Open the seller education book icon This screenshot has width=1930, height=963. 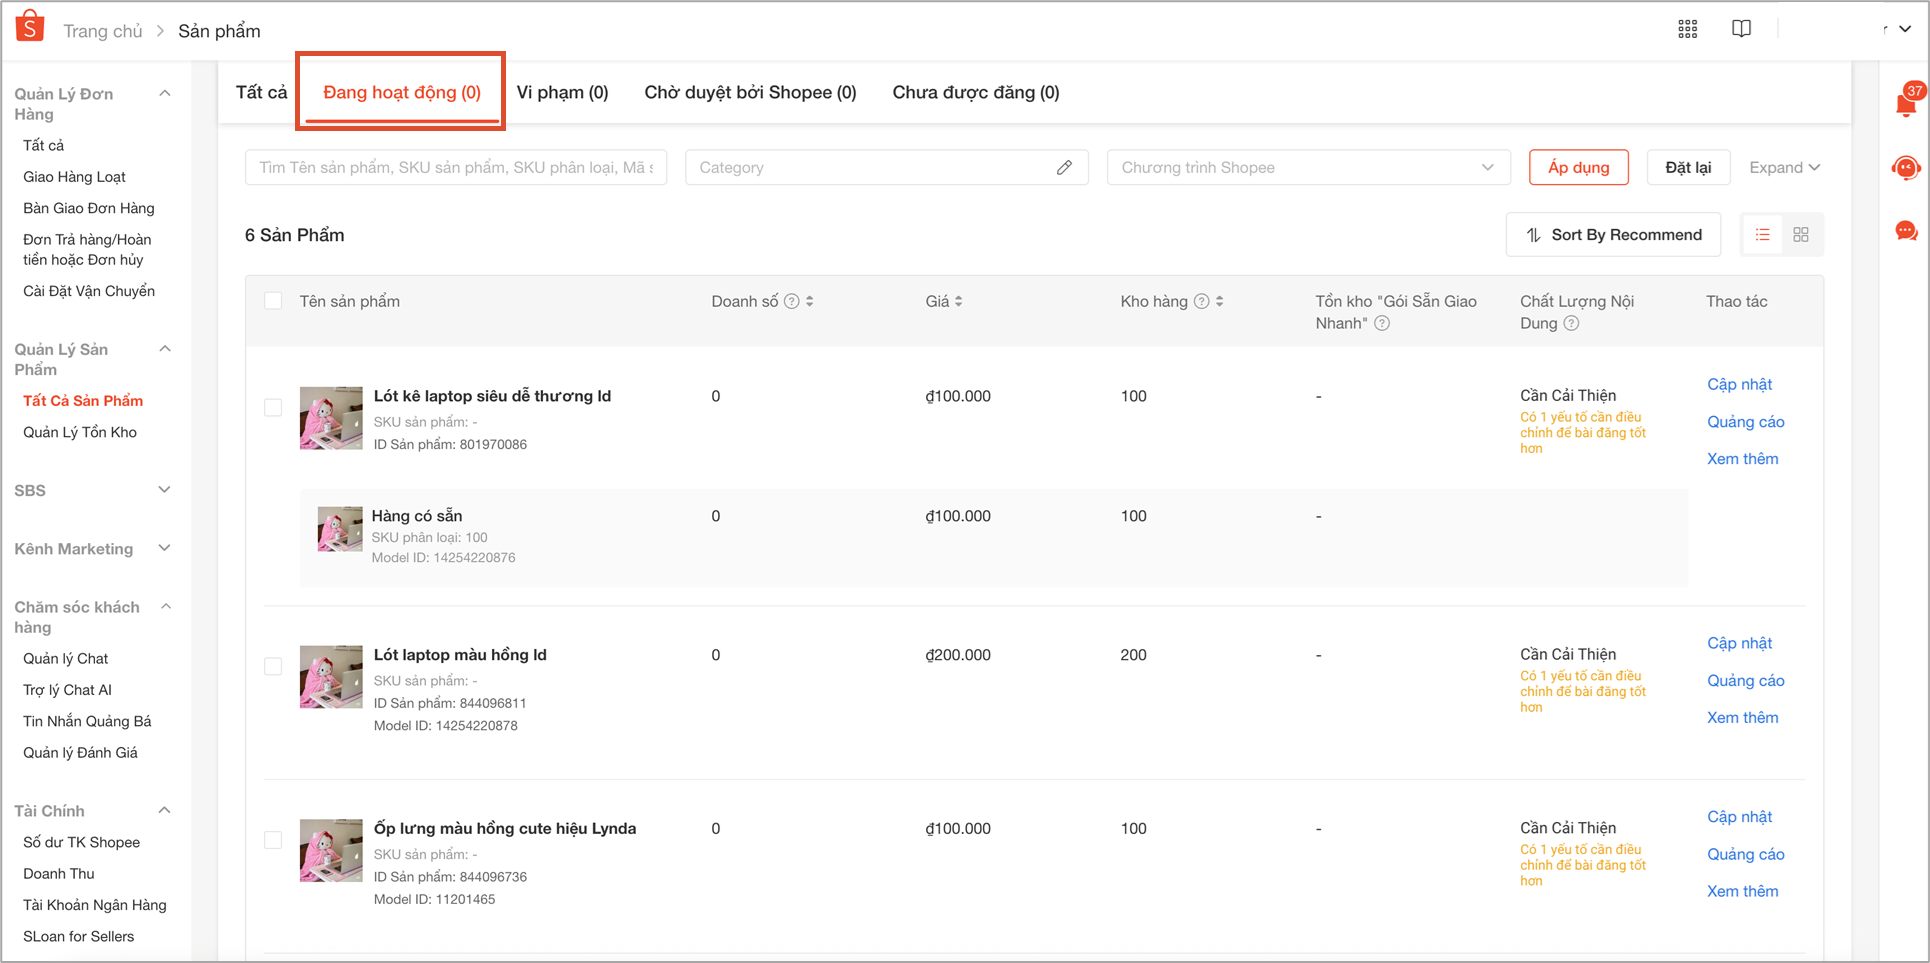click(x=1741, y=29)
